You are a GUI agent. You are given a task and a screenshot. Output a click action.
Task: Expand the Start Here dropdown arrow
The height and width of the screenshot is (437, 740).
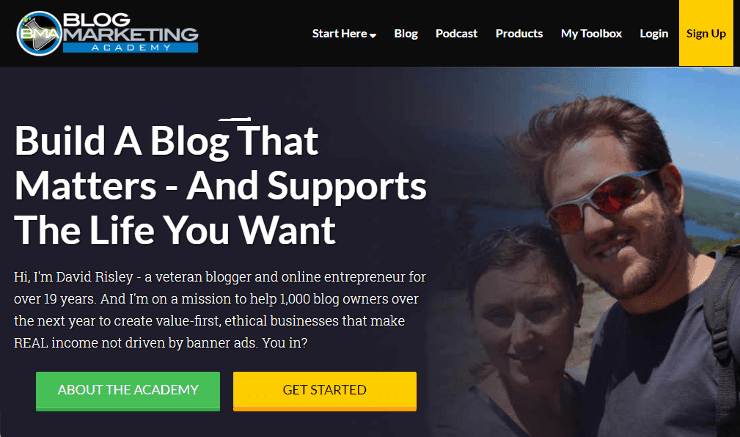[x=373, y=35]
